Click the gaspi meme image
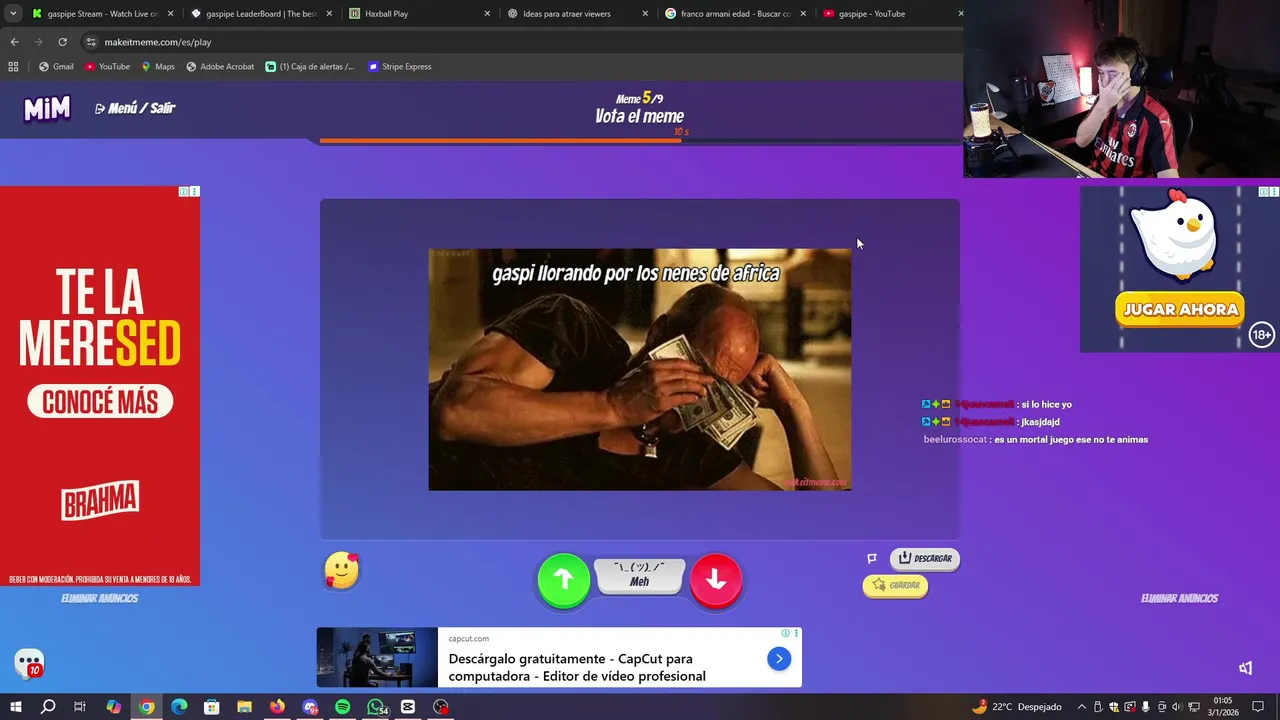Screen dimensions: 1280x720 point(640,370)
